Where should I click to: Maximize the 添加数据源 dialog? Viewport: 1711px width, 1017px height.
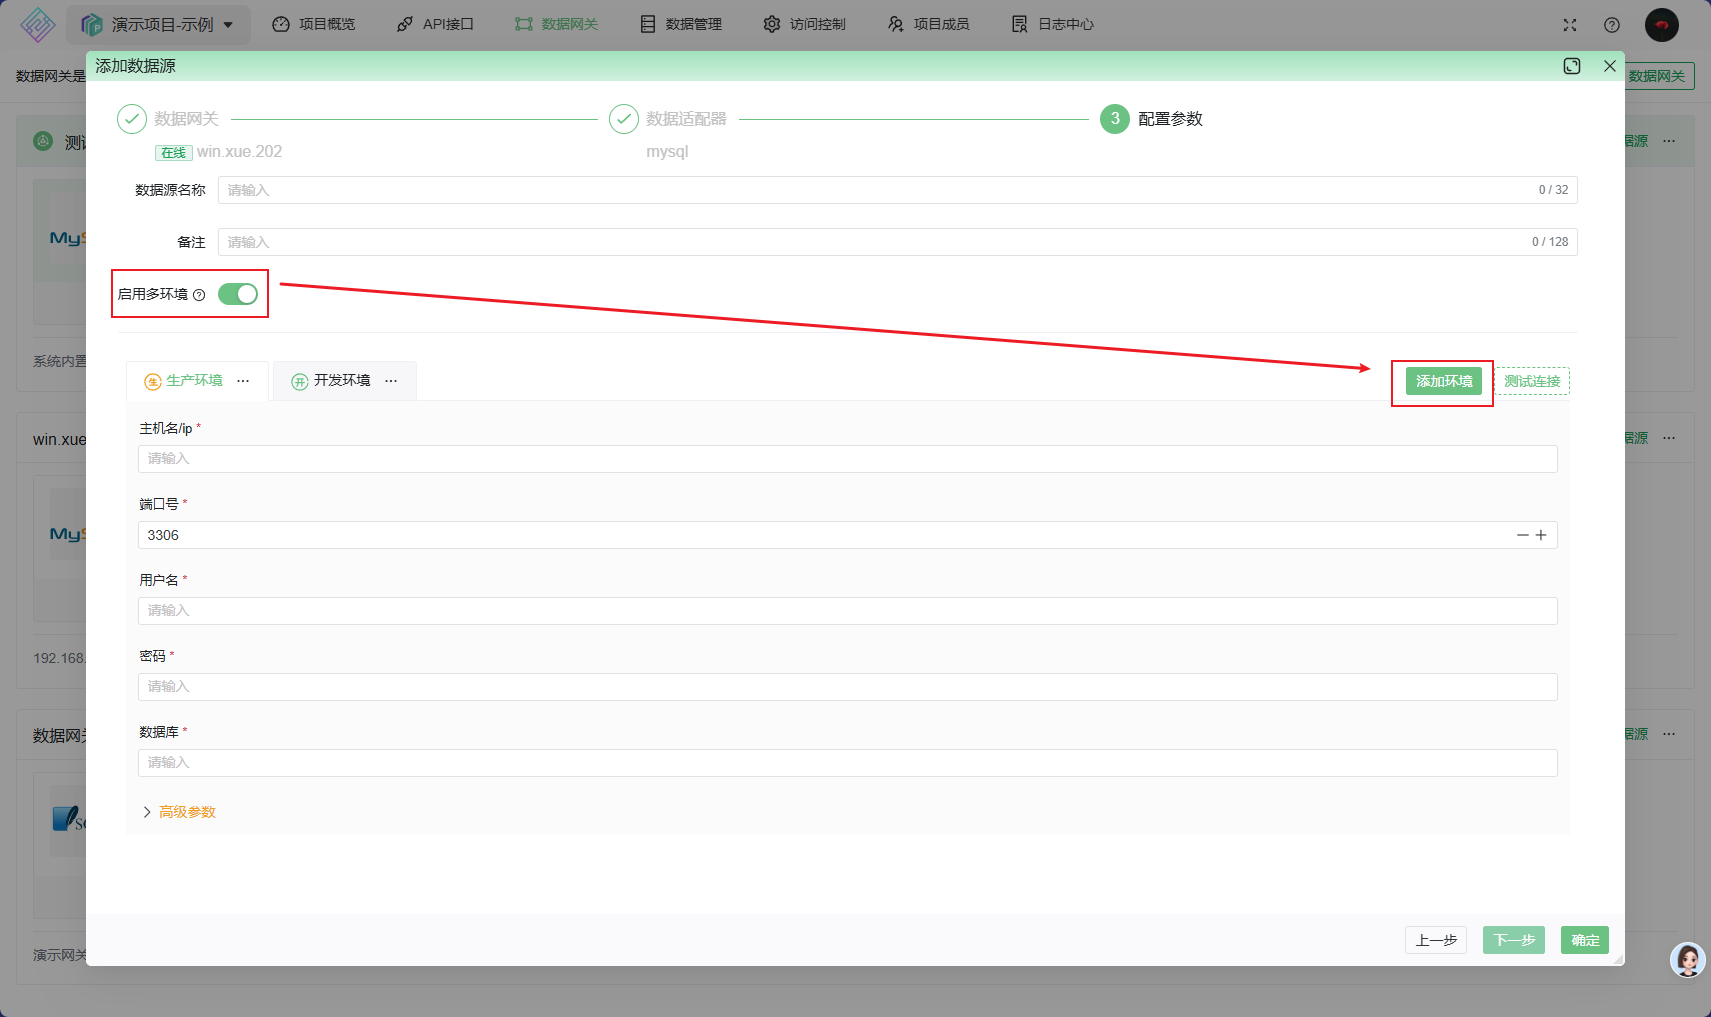click(1572, 66)
